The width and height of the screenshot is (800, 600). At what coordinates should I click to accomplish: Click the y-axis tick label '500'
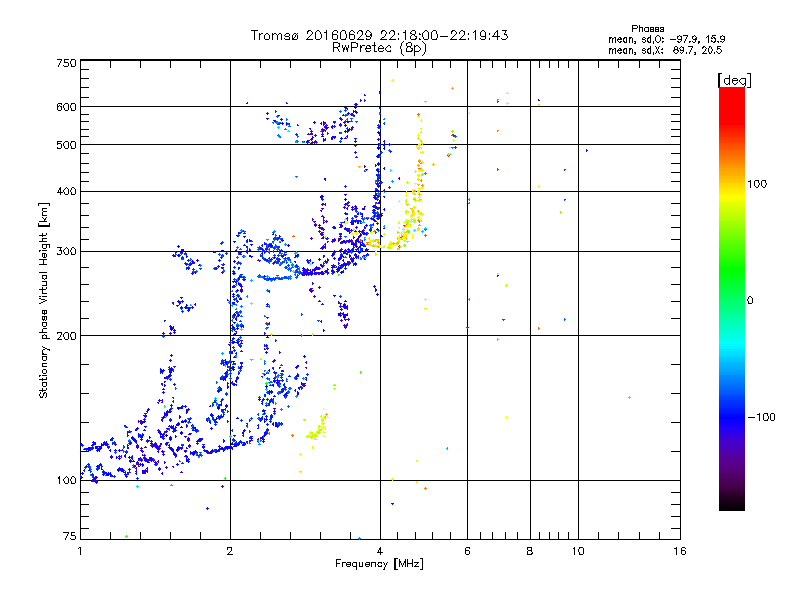click(x=66, y=145)
